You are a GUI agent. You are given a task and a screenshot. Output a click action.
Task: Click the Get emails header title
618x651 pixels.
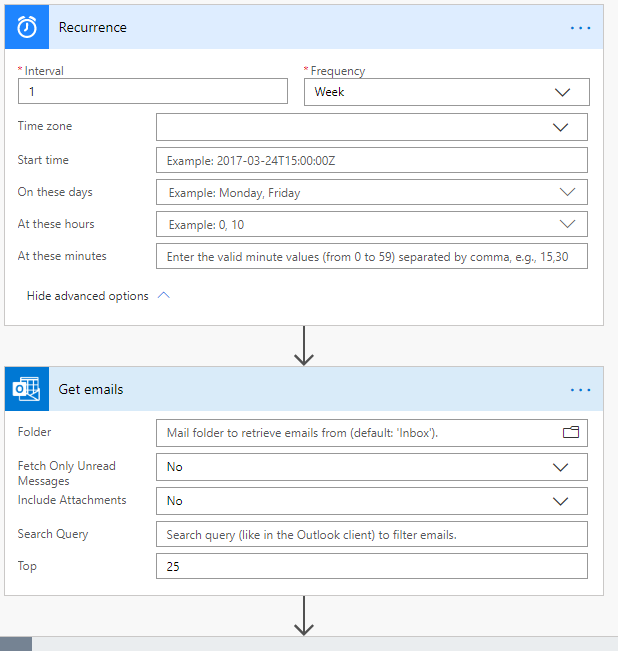[x=91, y=389]
